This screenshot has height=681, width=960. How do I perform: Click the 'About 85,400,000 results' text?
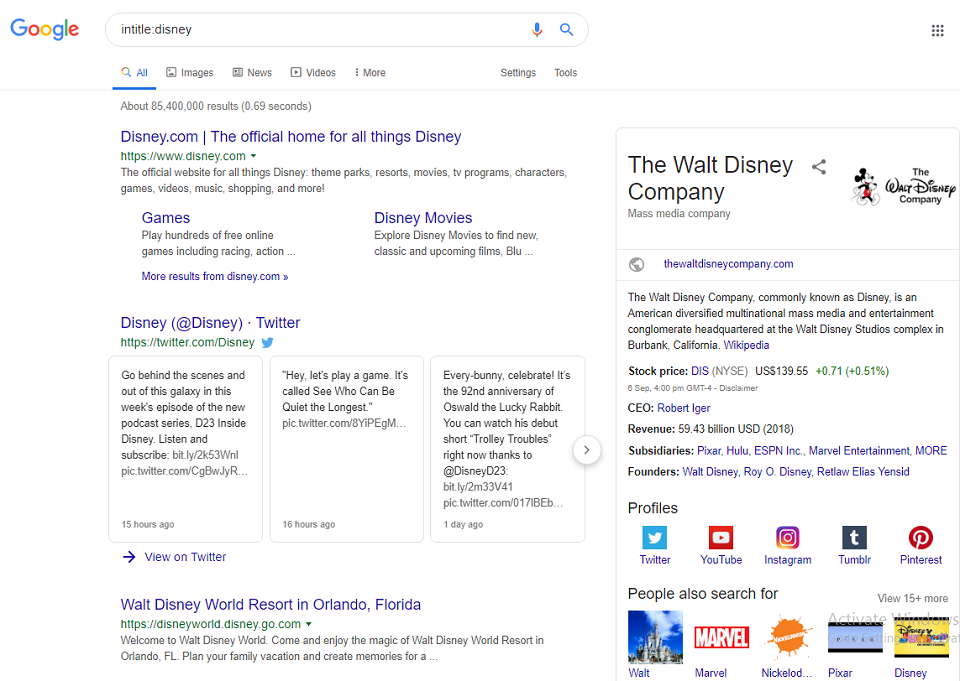pyautogui.click(x=216, y=106)
